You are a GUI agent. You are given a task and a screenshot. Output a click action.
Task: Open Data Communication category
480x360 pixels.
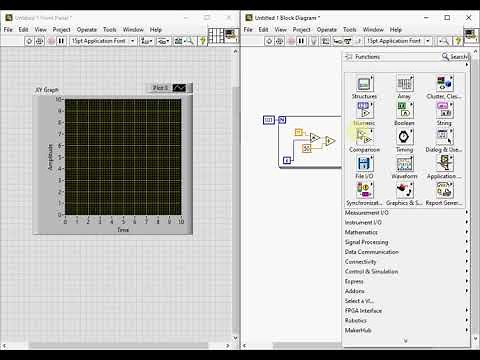406,252
